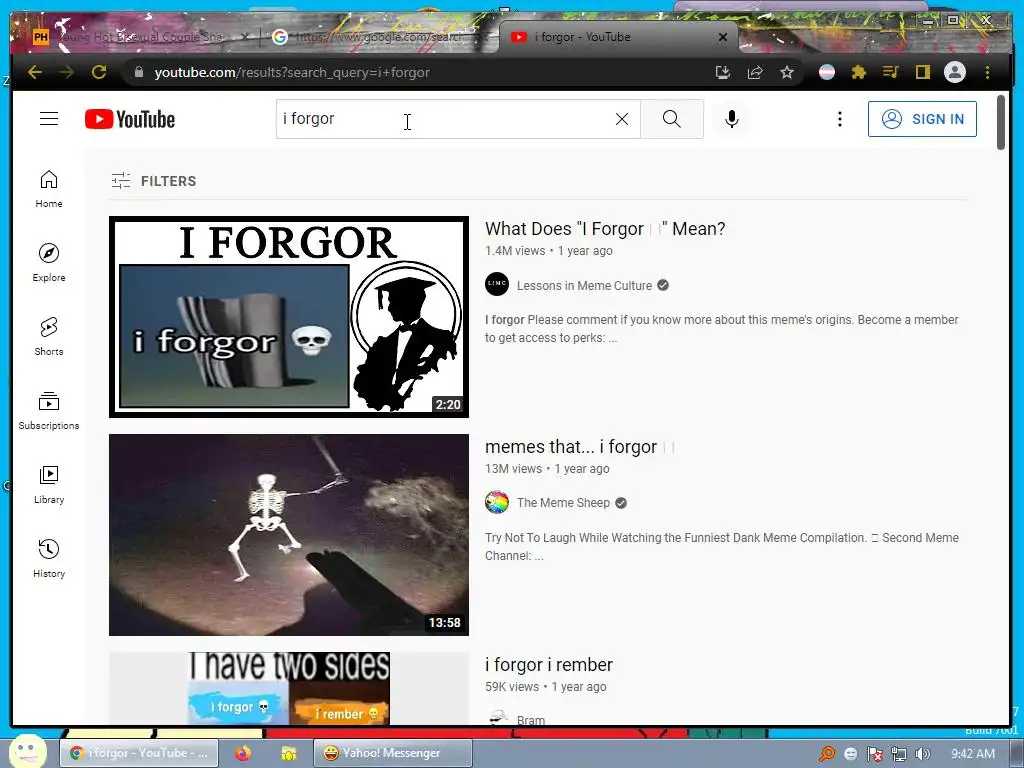
Task: Select Chrome 'i forgor - YouTube' taskbar button
Action: tap(139, 753)
